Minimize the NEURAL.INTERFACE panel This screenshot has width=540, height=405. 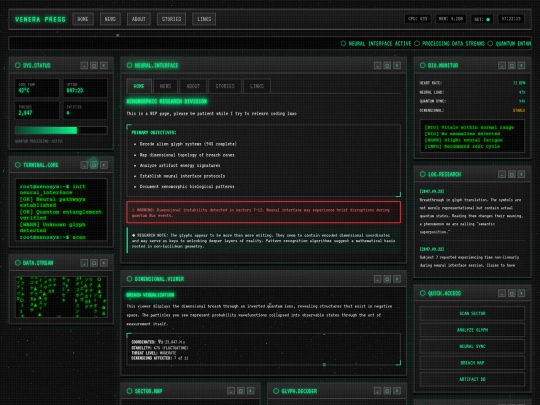coord(377,65)
